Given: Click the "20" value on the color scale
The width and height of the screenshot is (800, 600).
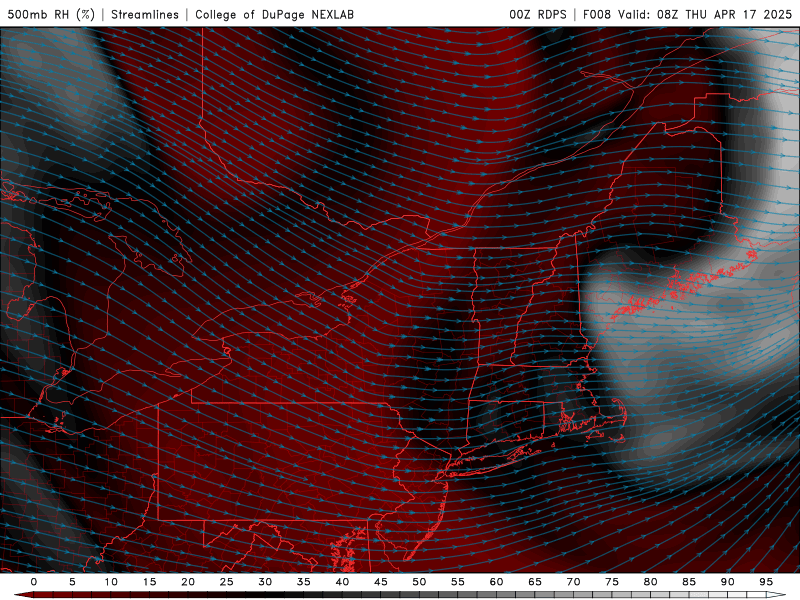Looking at the screenshot, I should pos(188,582).
